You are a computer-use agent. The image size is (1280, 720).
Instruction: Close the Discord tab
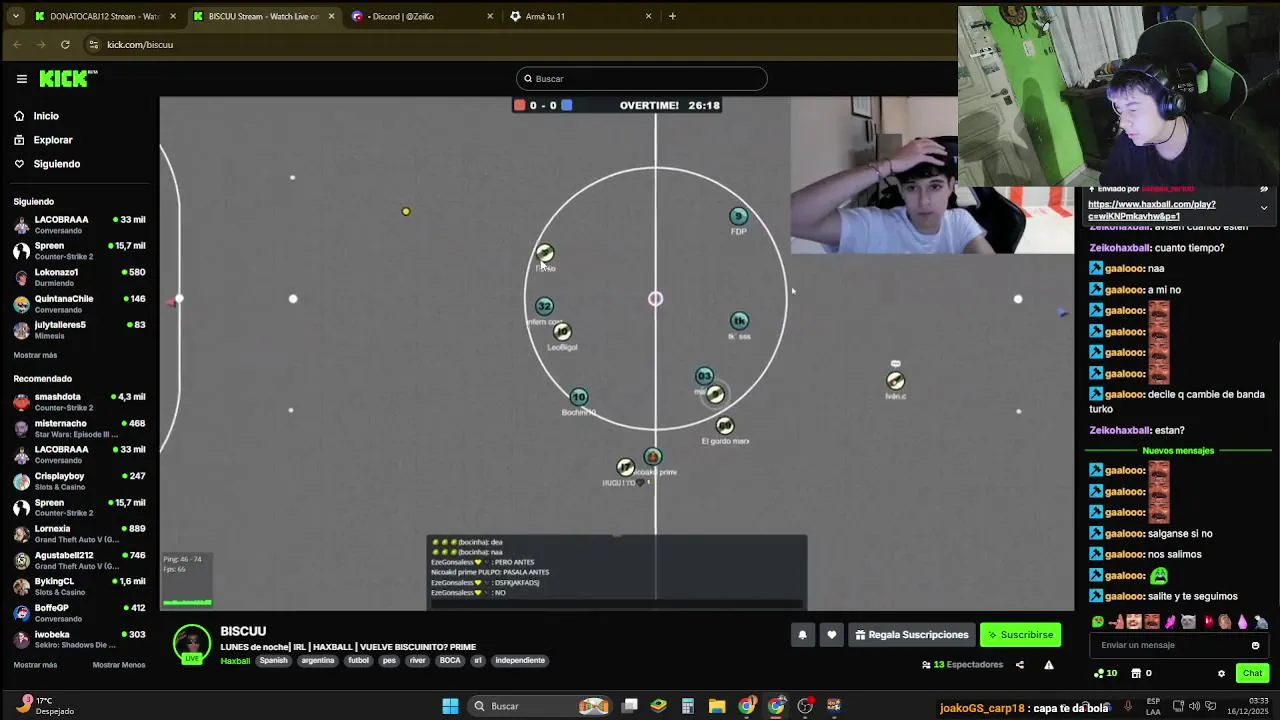point(490,16)
